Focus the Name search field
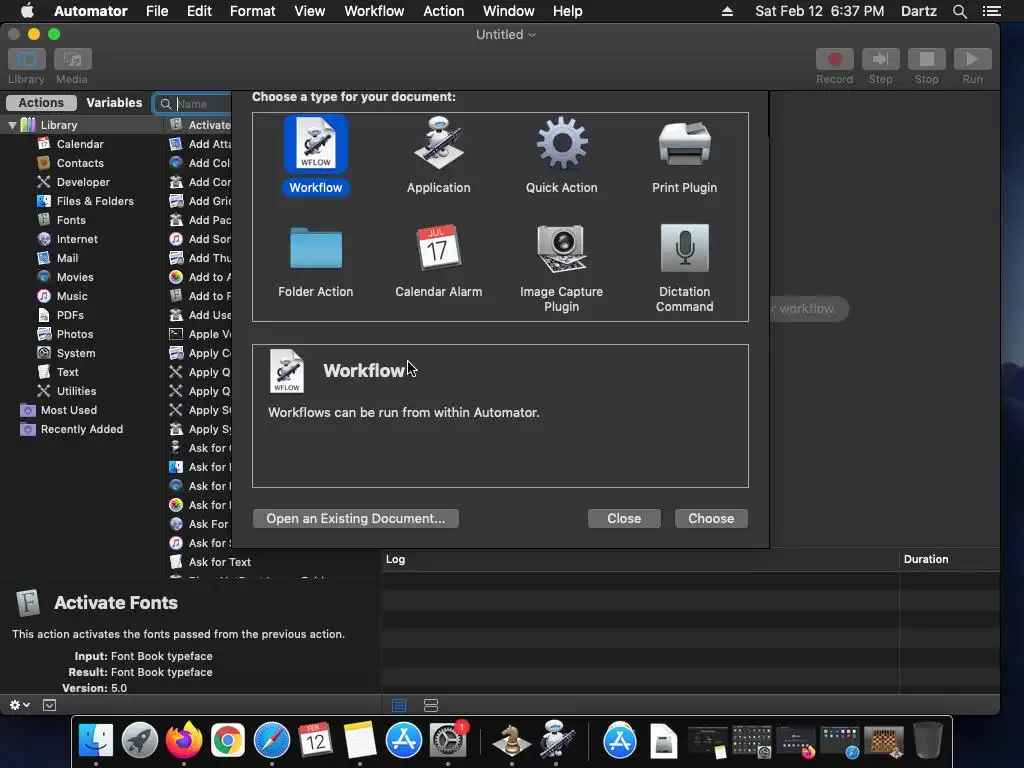Viewport: 1024px width, 768px height. [193, 104]
